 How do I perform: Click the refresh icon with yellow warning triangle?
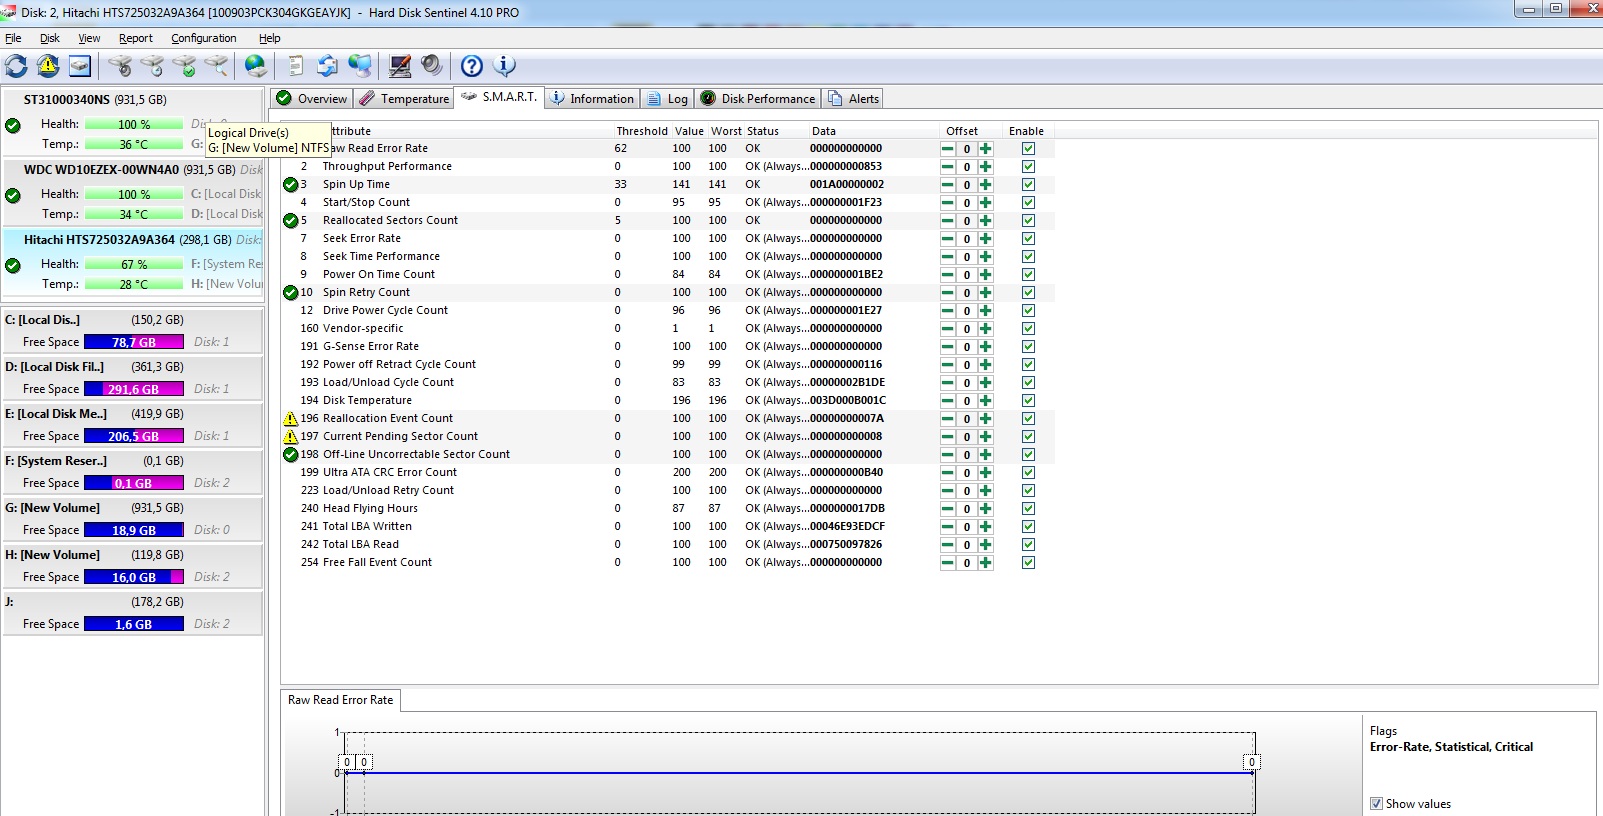point(48,66)
